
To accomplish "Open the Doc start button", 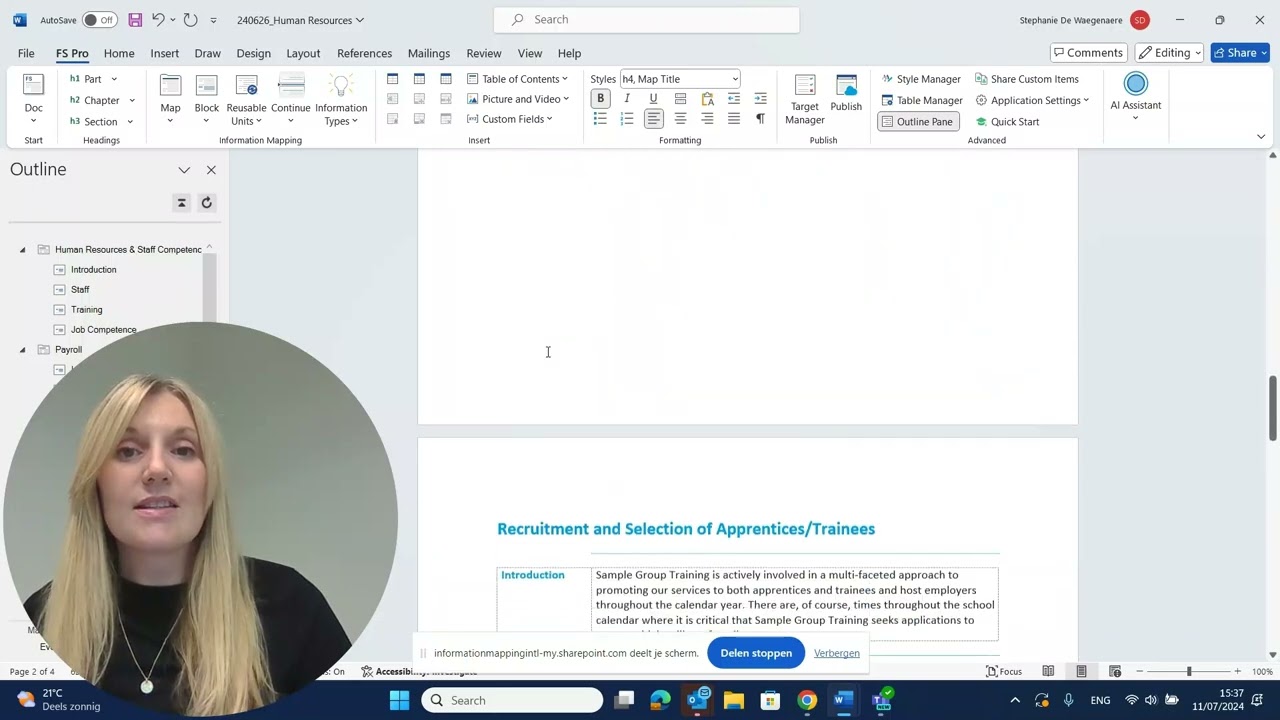I will (x=33, y=98).
